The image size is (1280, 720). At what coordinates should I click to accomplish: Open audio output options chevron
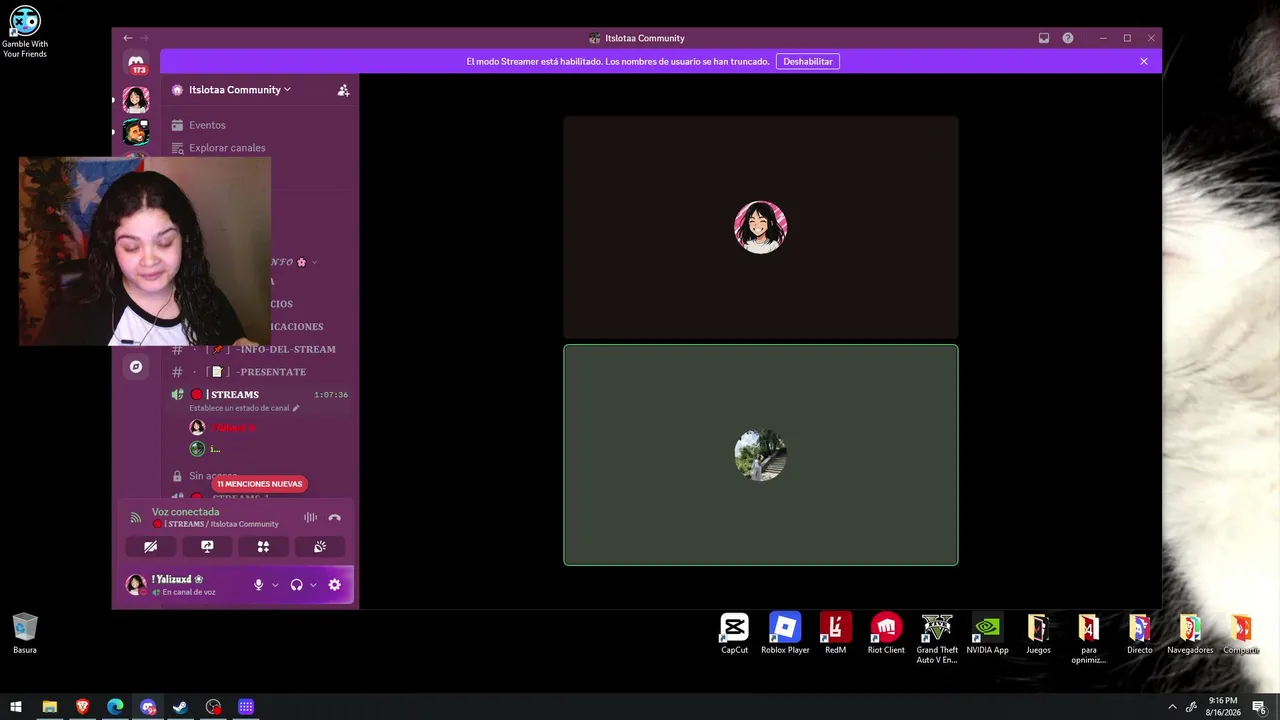[x=313, y=585]
